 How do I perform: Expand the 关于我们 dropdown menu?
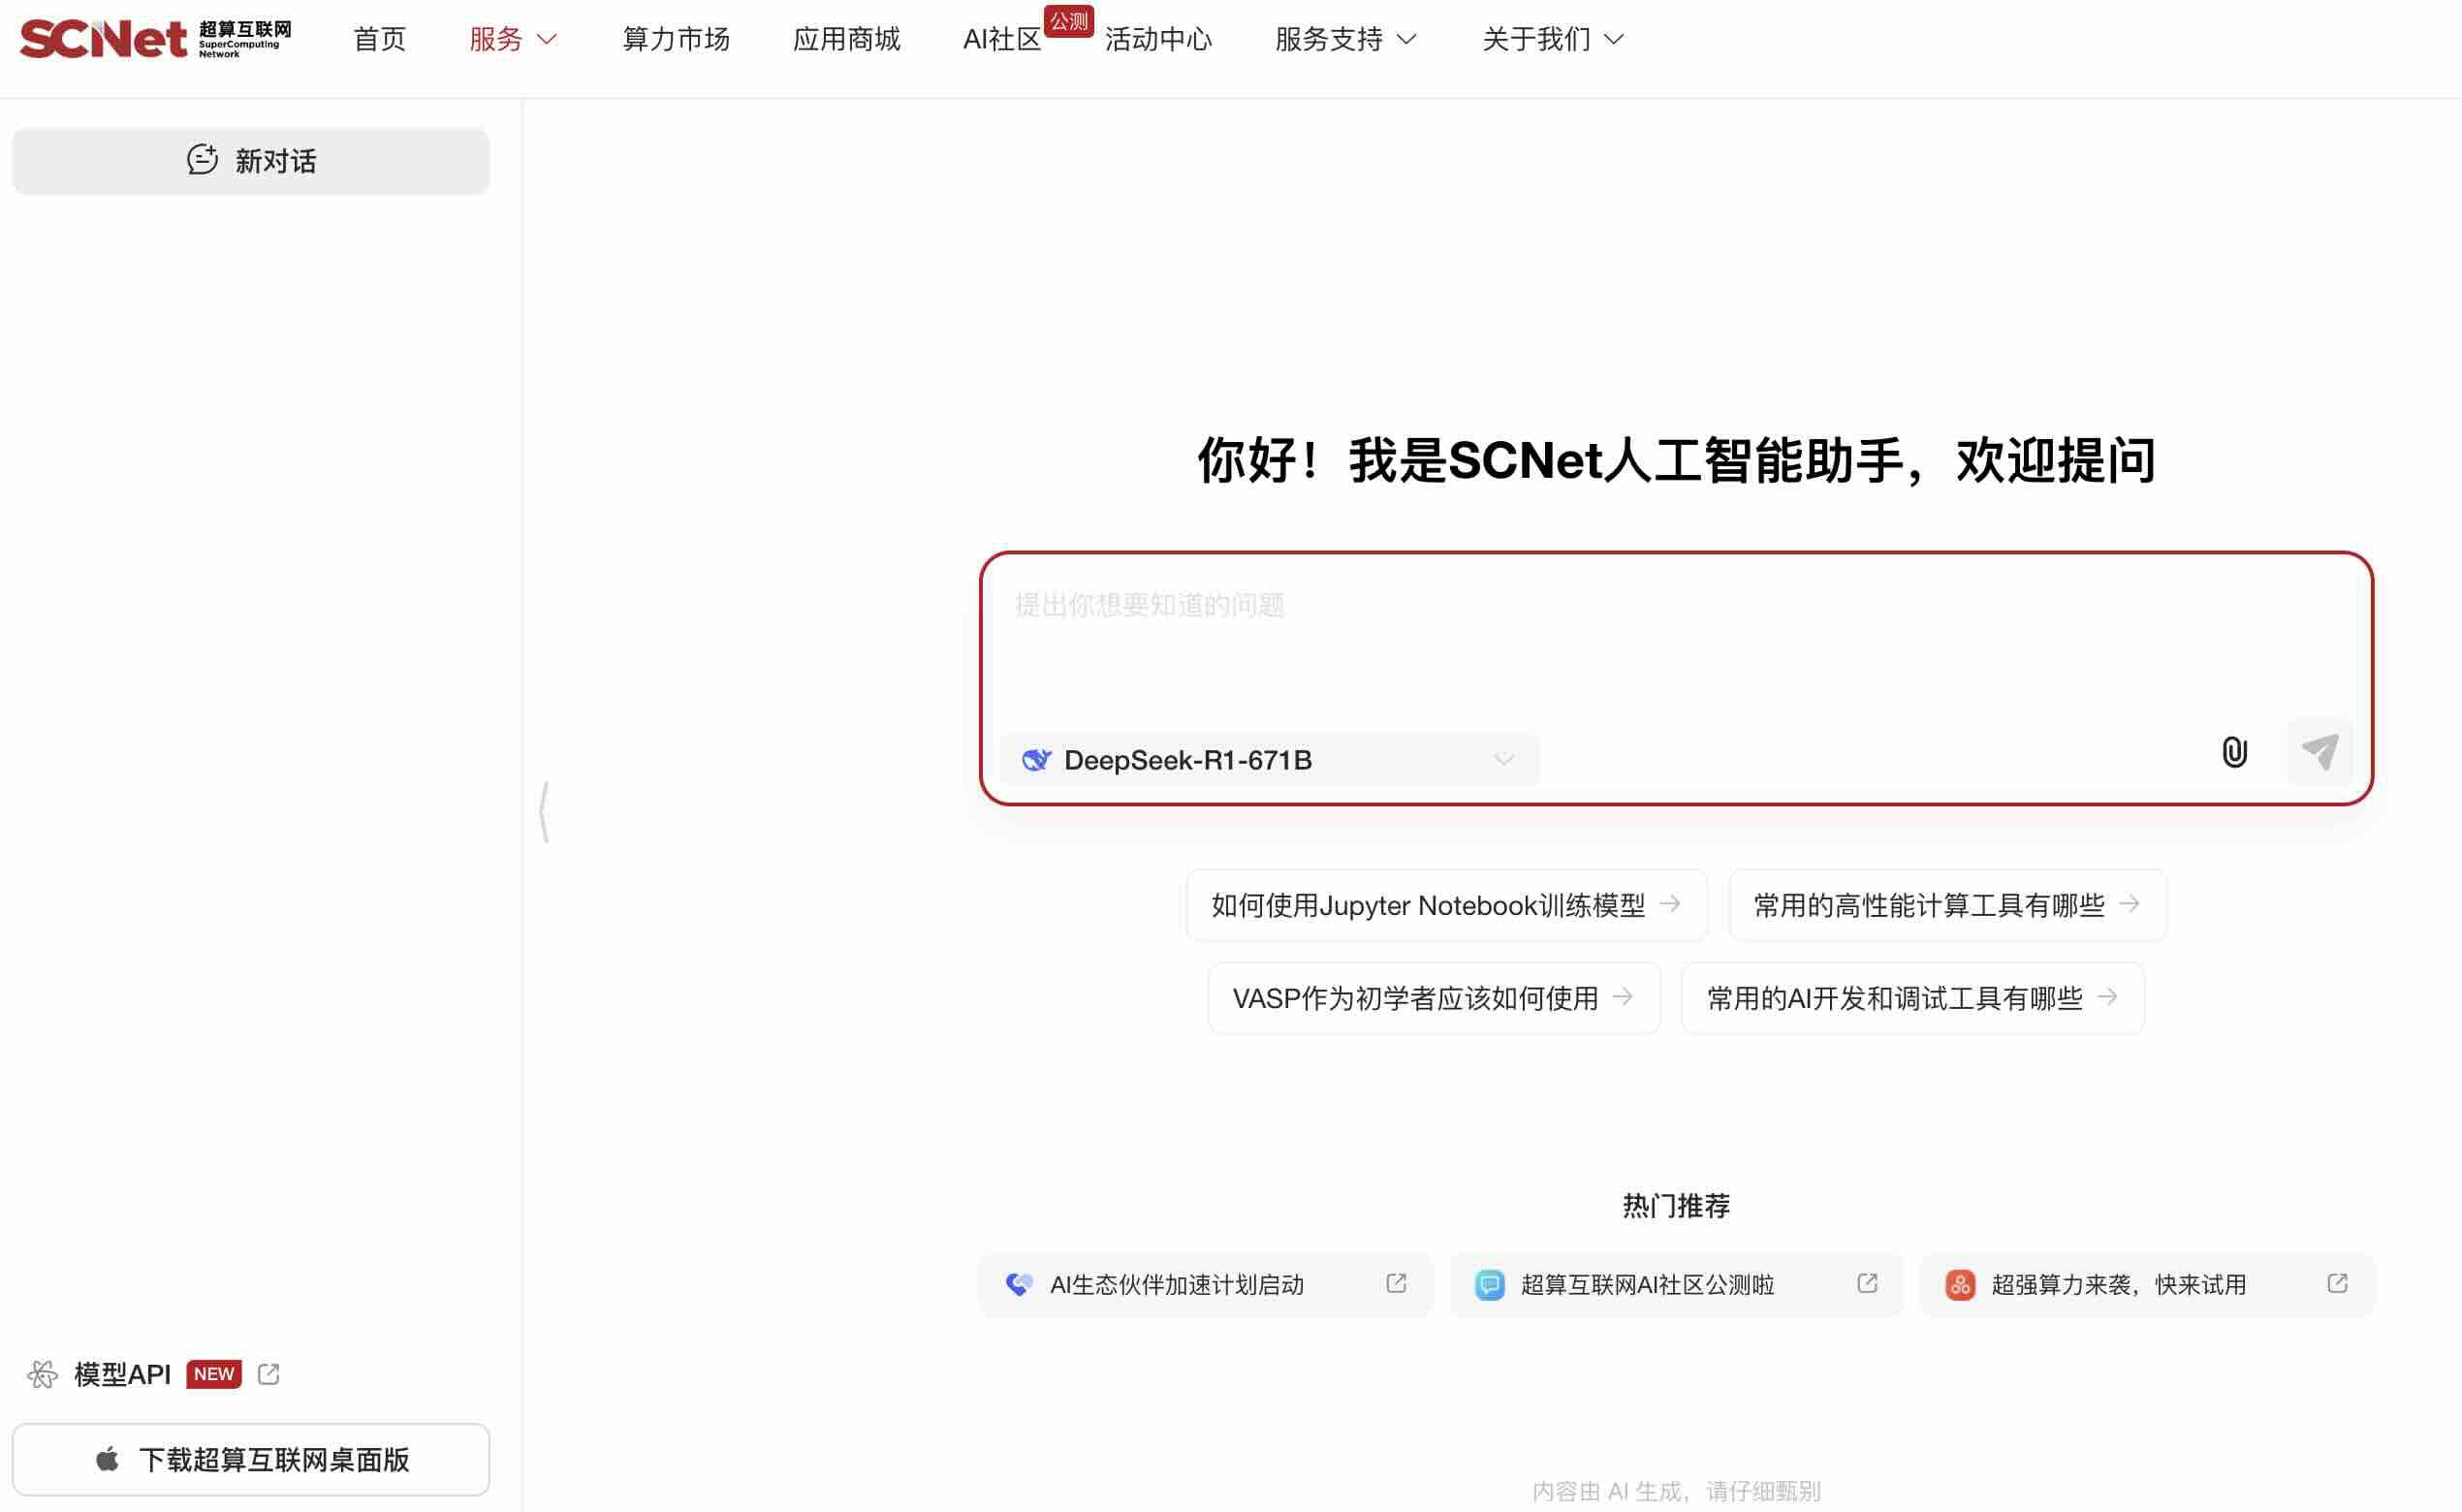point(1553,39)
